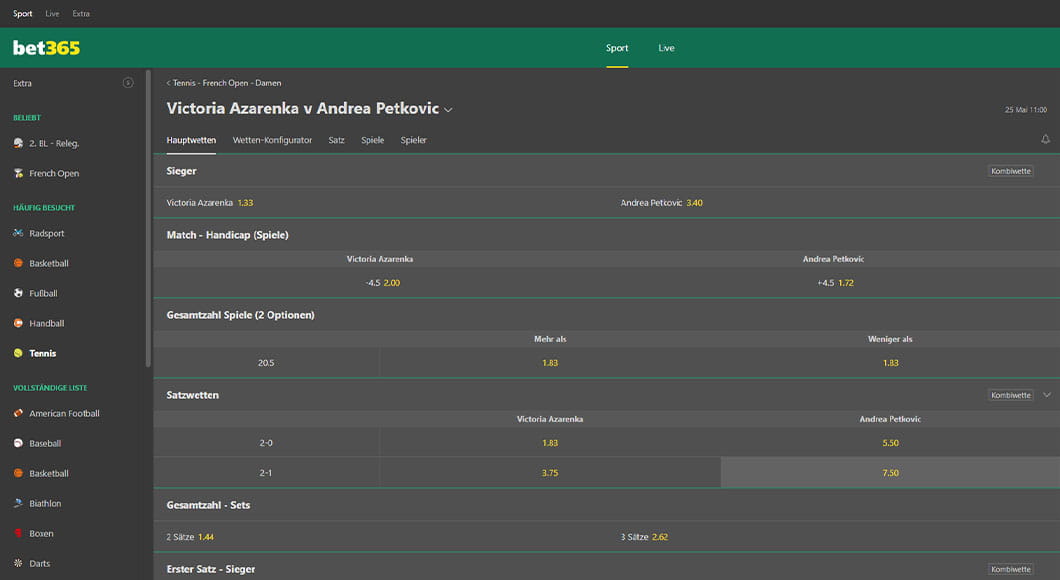Viewport: 1060px width, 580px height.
Task: Click the Extra circle icon in sidebar
Action: pos(128,83)
